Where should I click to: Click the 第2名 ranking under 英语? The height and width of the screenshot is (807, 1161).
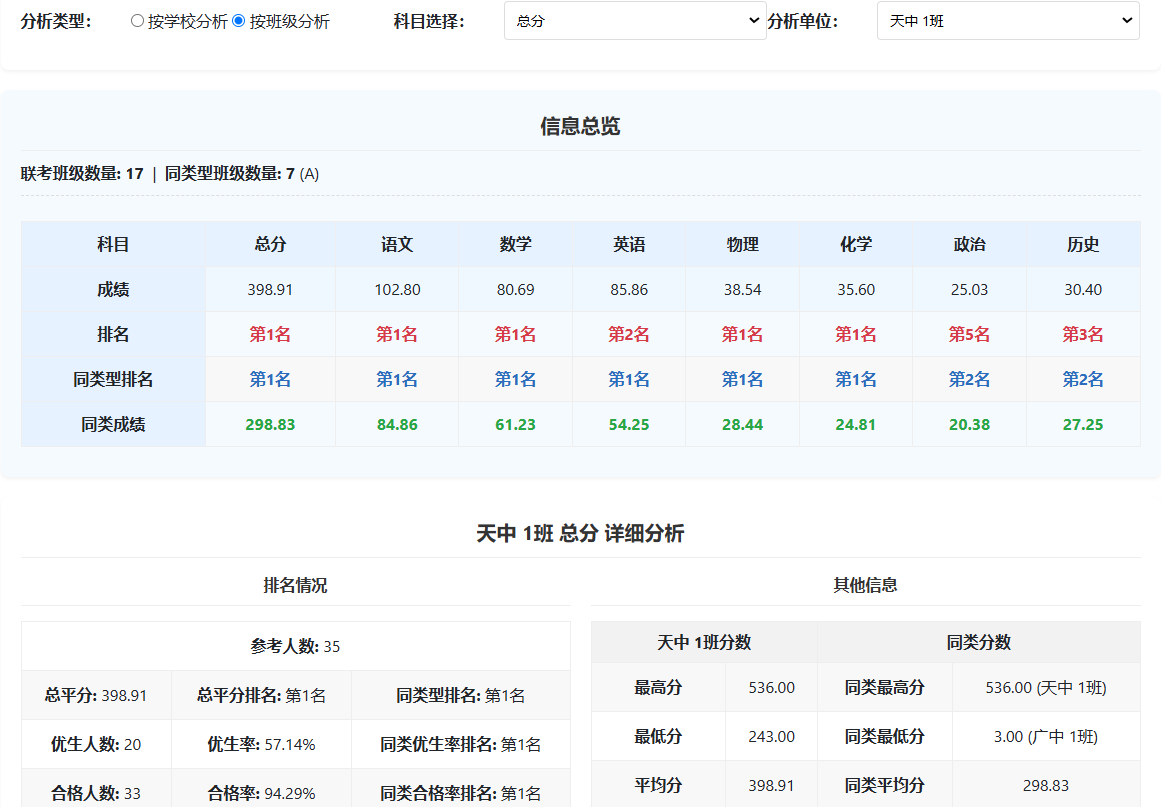point(629,334)
